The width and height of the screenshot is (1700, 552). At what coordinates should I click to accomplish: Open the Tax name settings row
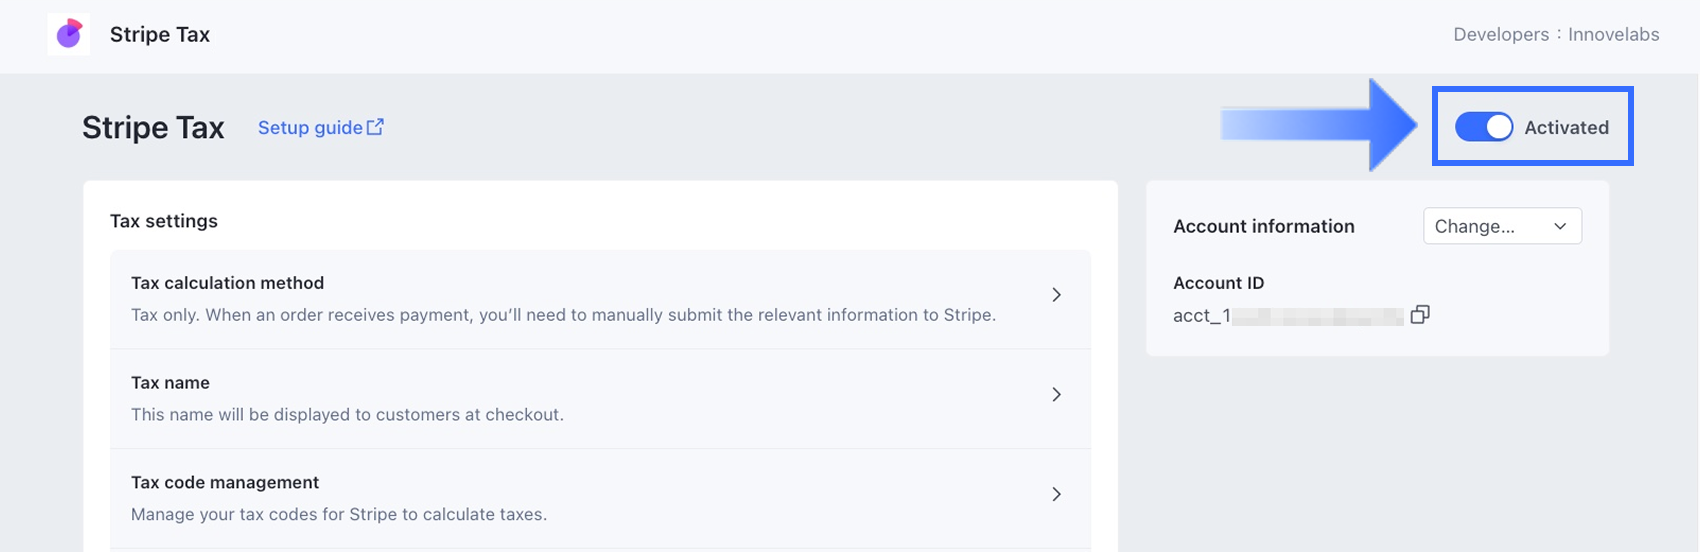click(600, 398)
